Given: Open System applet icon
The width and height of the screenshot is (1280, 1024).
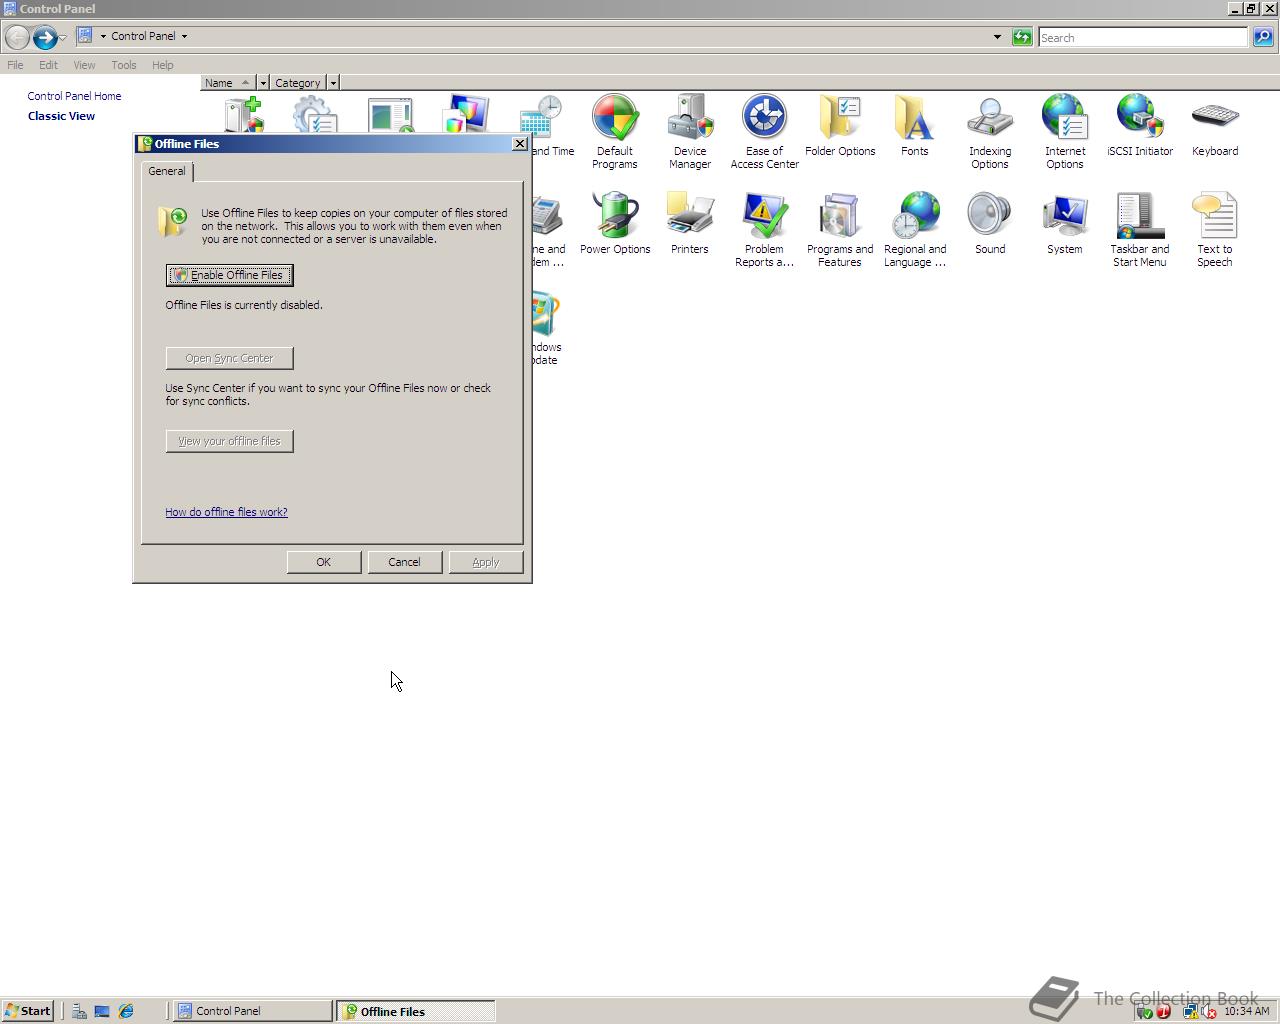Looking at the screenshot, I should tap(1064, 224).
